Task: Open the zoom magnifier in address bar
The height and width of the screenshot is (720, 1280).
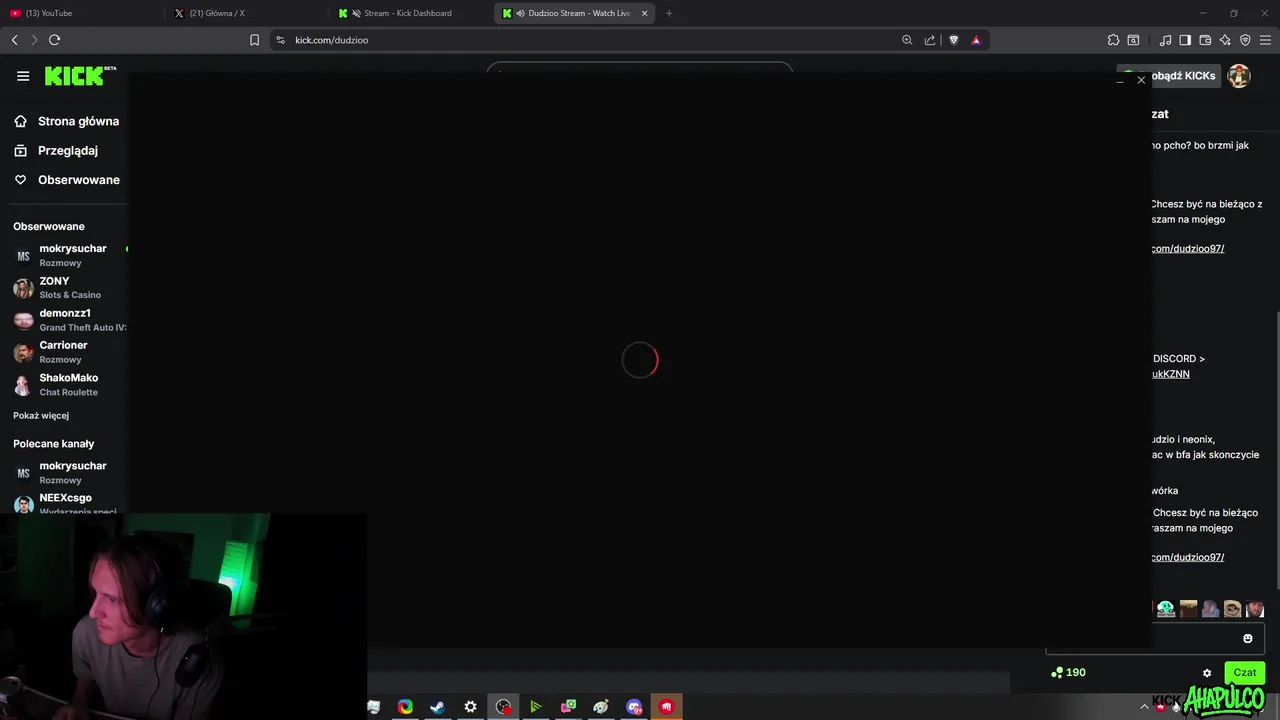Action: 907,40
